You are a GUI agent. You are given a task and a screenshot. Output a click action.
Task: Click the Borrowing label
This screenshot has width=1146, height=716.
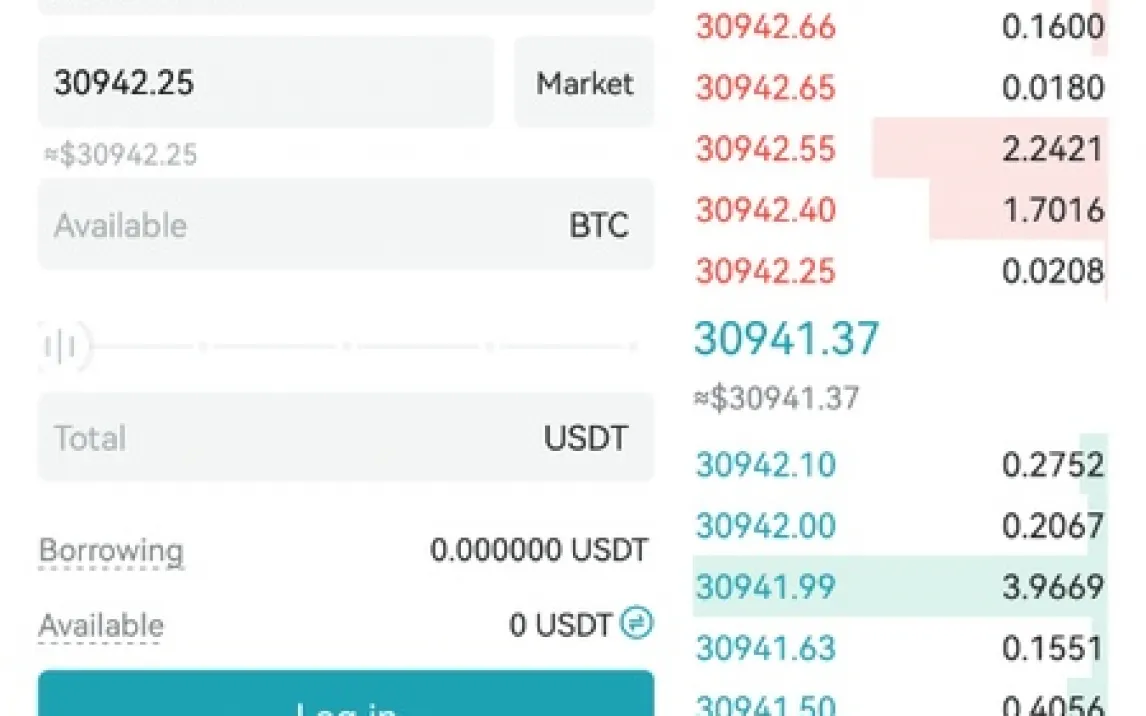tap(111, 551)
